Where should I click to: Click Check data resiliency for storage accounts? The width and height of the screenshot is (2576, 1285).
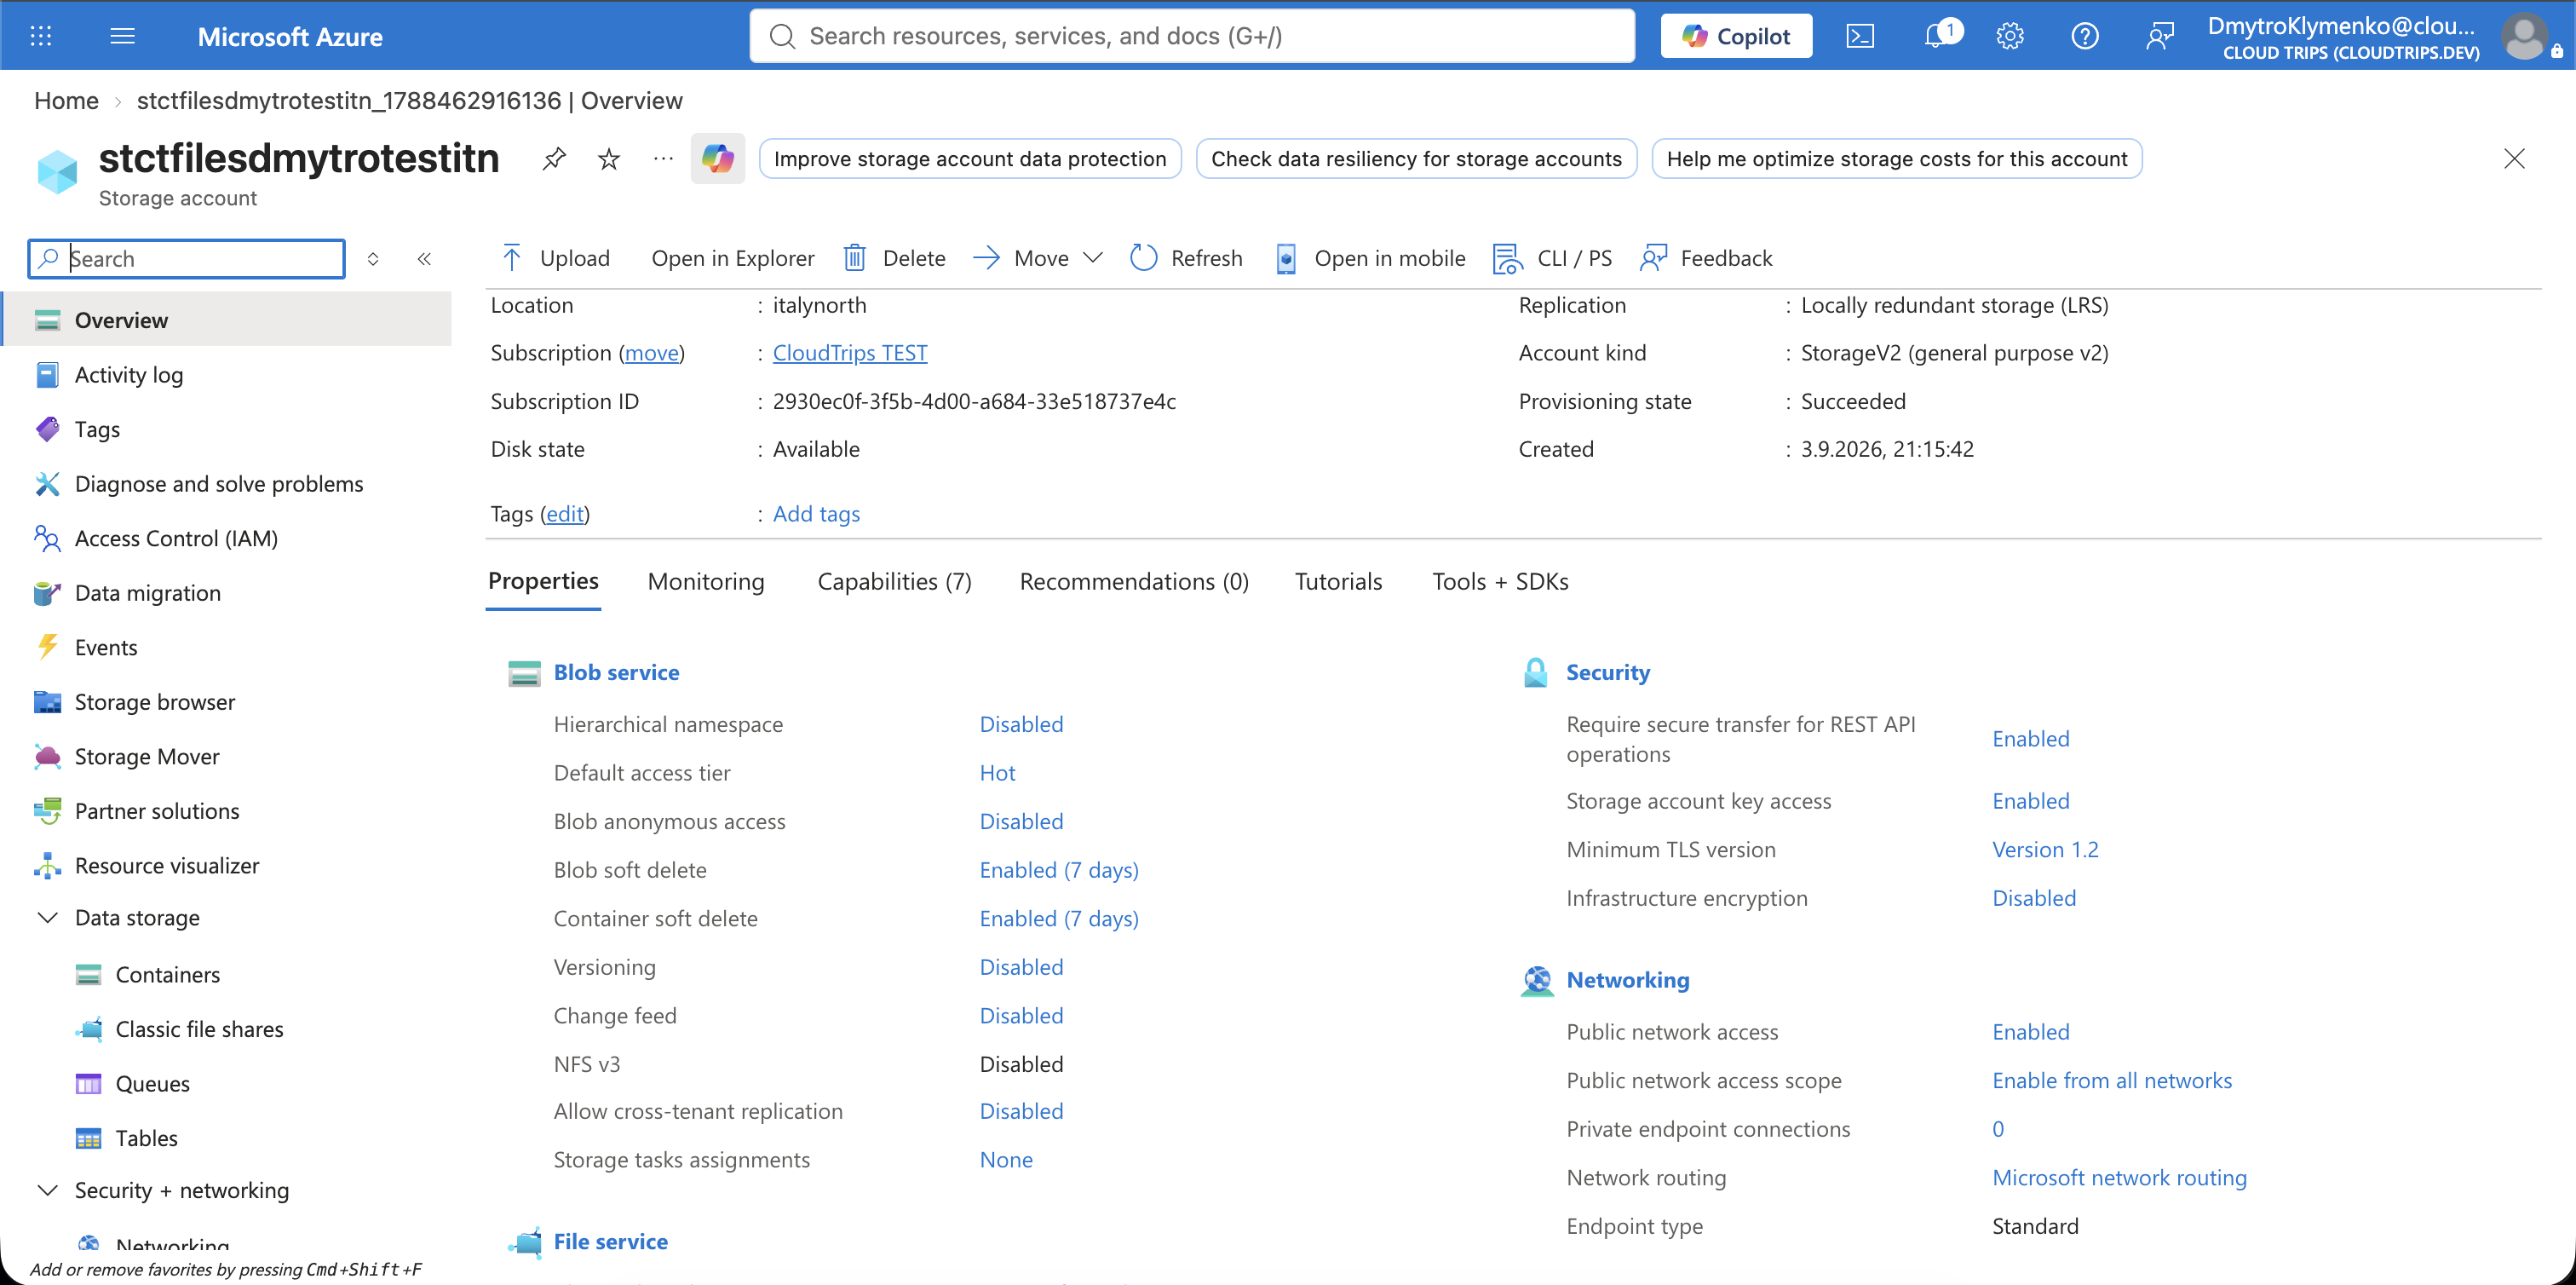[x=1416, y=158]
